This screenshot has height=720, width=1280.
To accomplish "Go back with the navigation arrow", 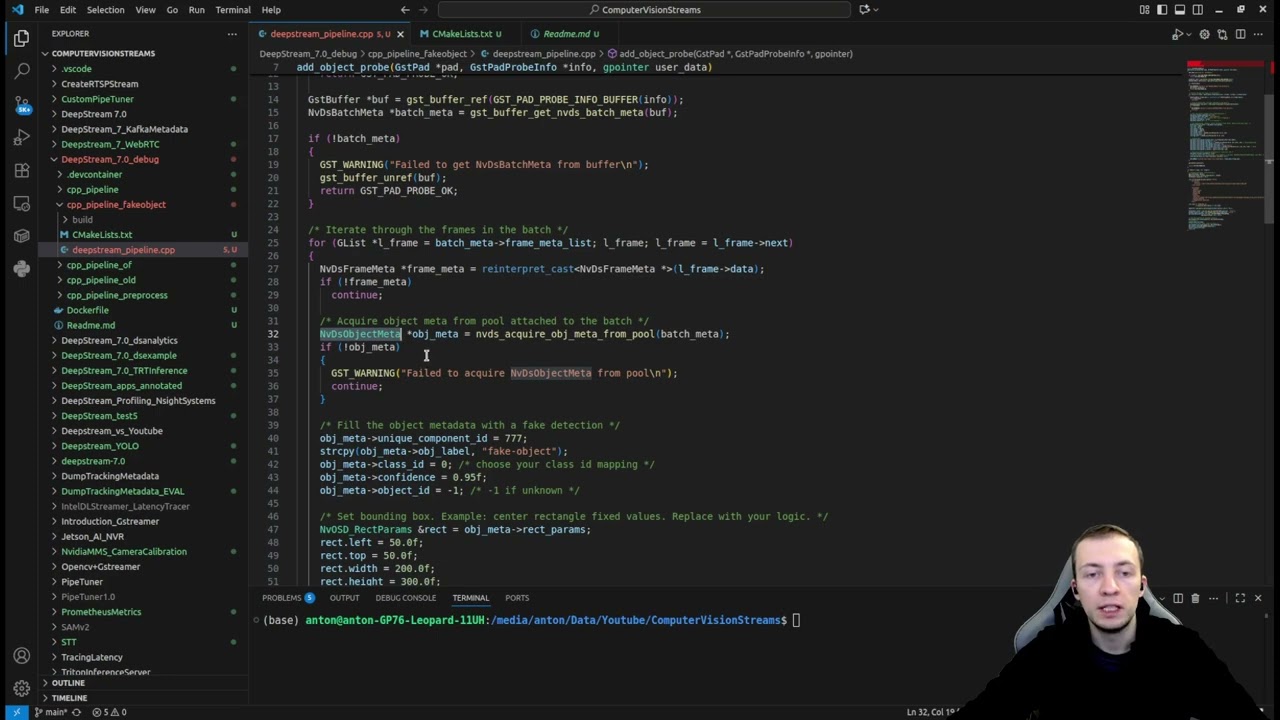I will pyautogui.click(x=404, y=10).
